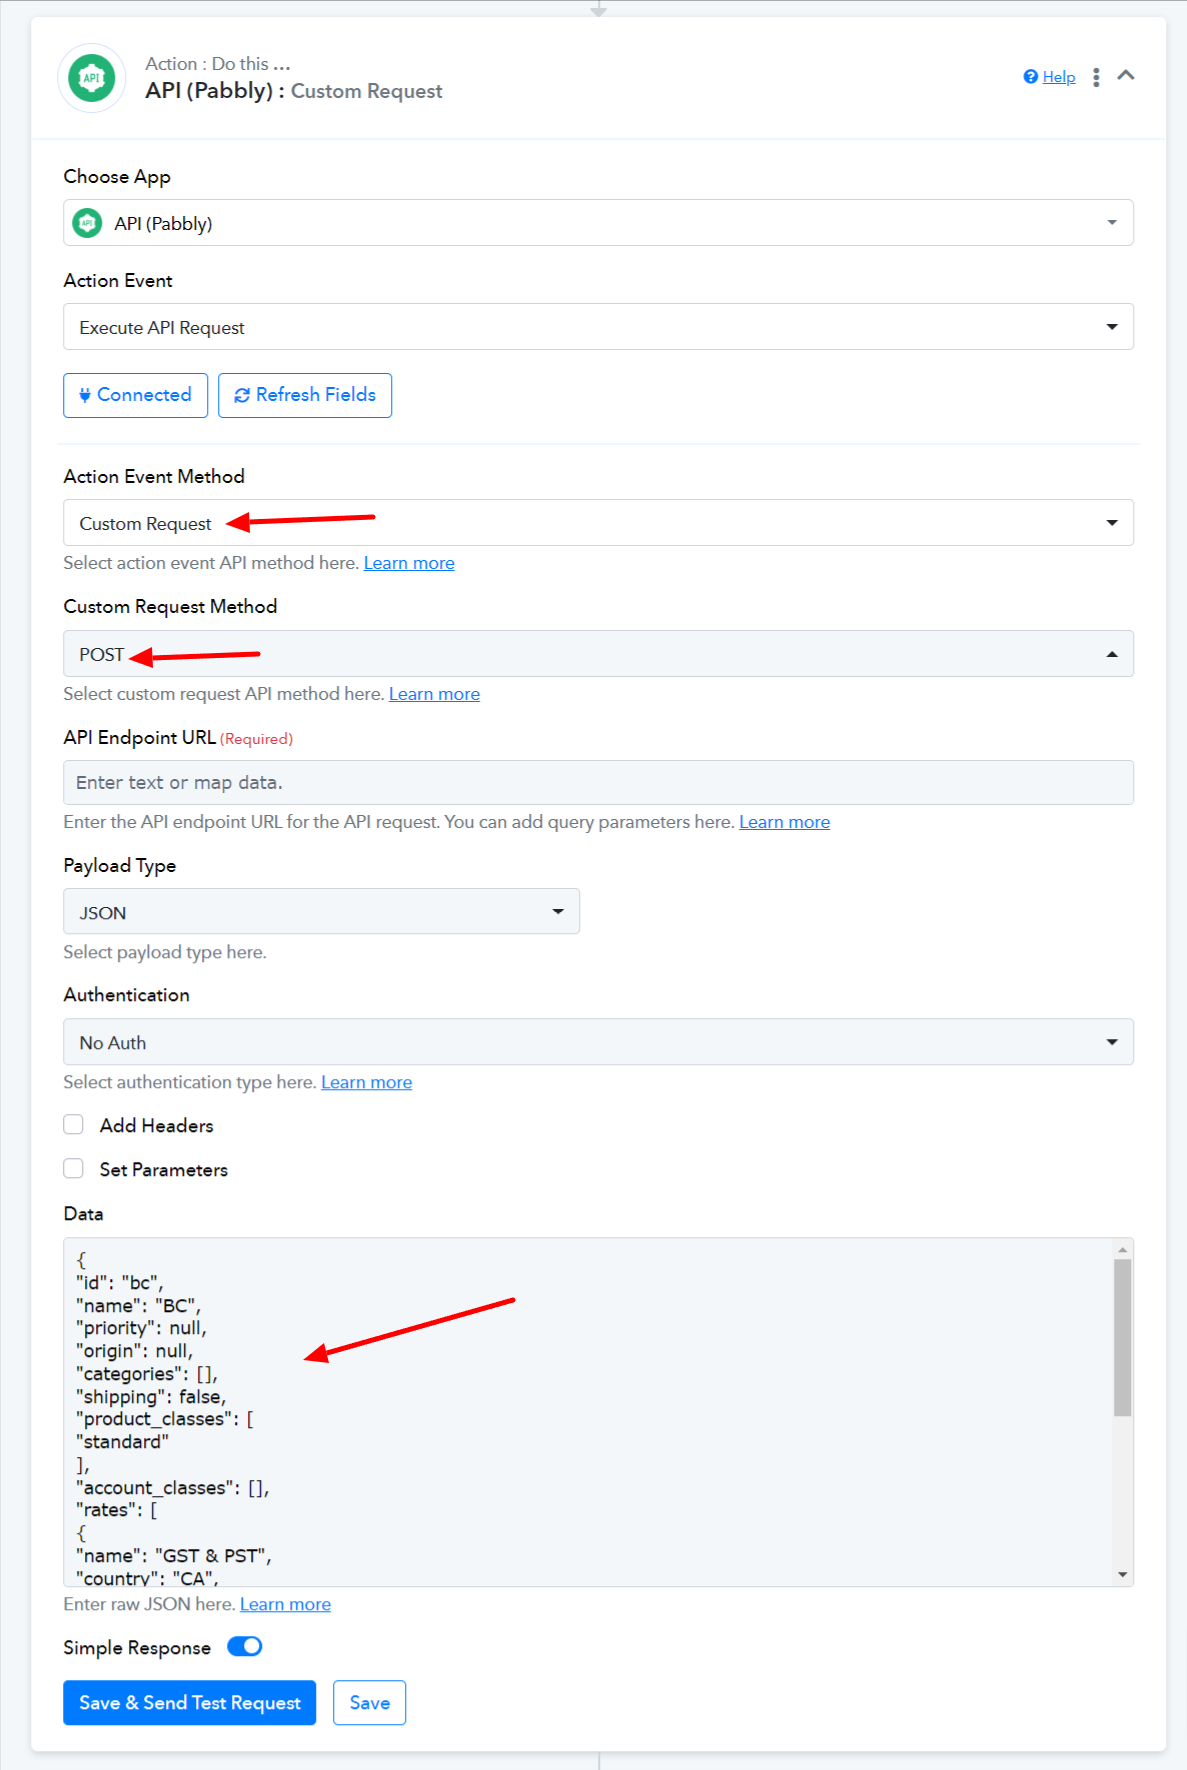Click Refresh Fields button

305,395
